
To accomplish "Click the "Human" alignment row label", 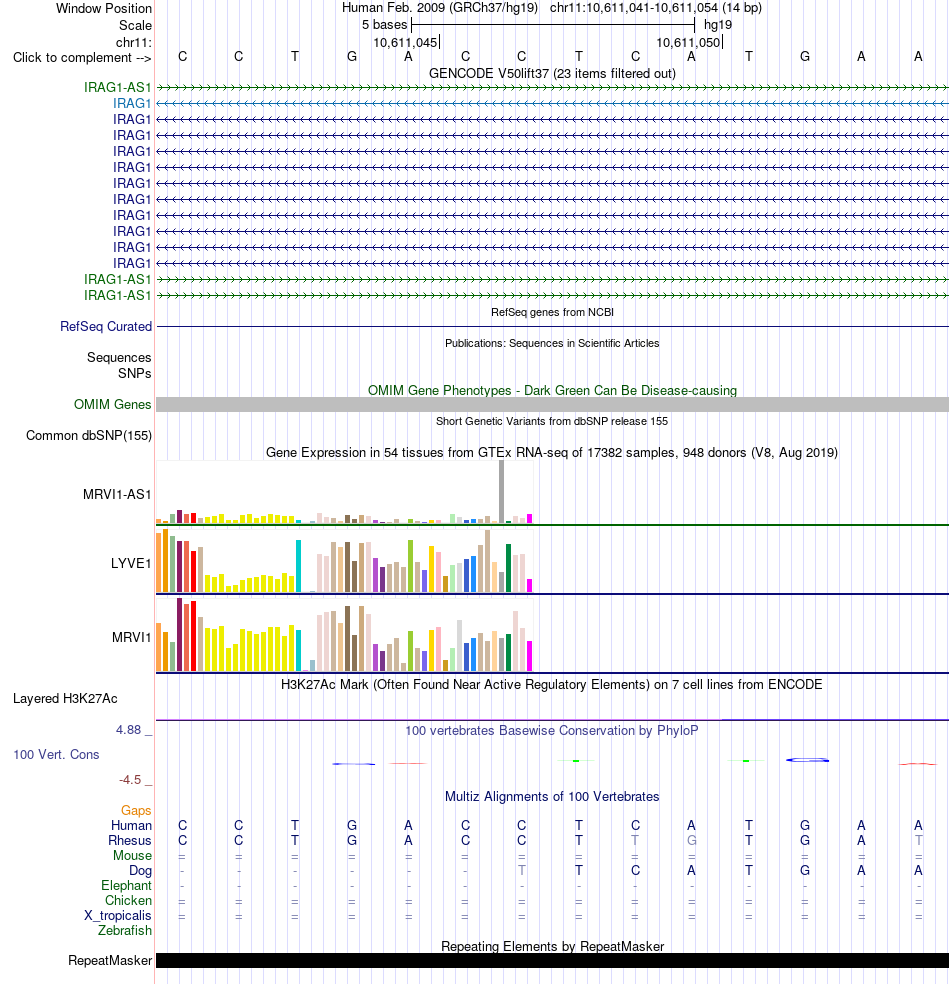I will coord(131,825).
